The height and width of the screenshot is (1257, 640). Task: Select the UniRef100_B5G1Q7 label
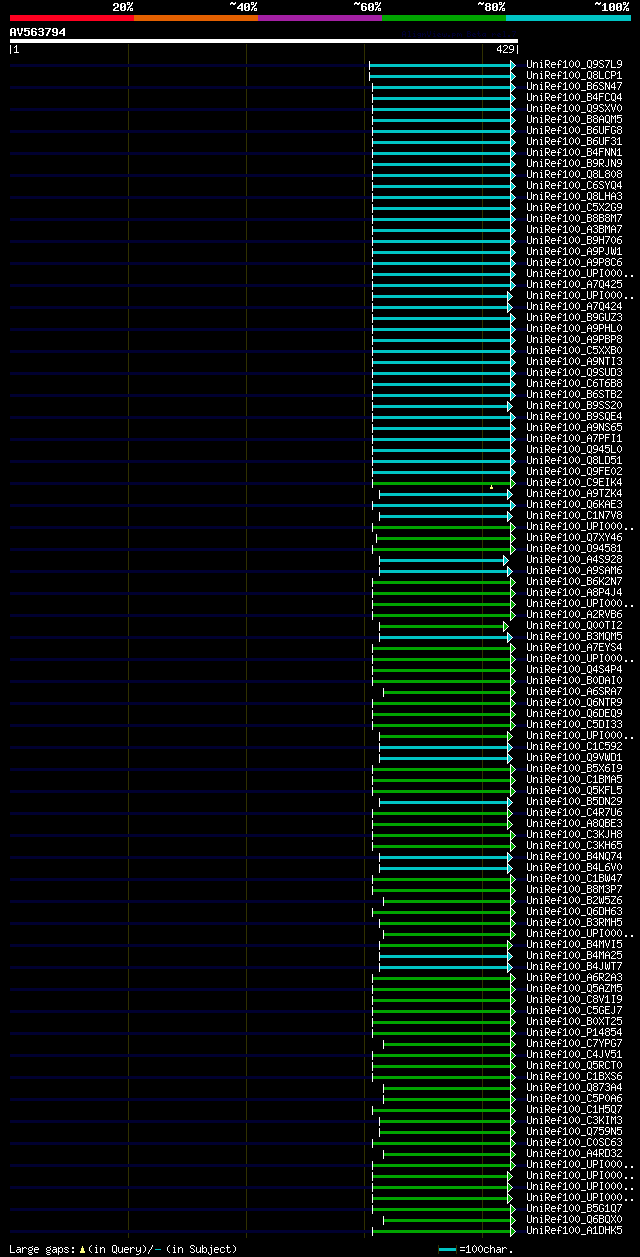click(574, 1208)
